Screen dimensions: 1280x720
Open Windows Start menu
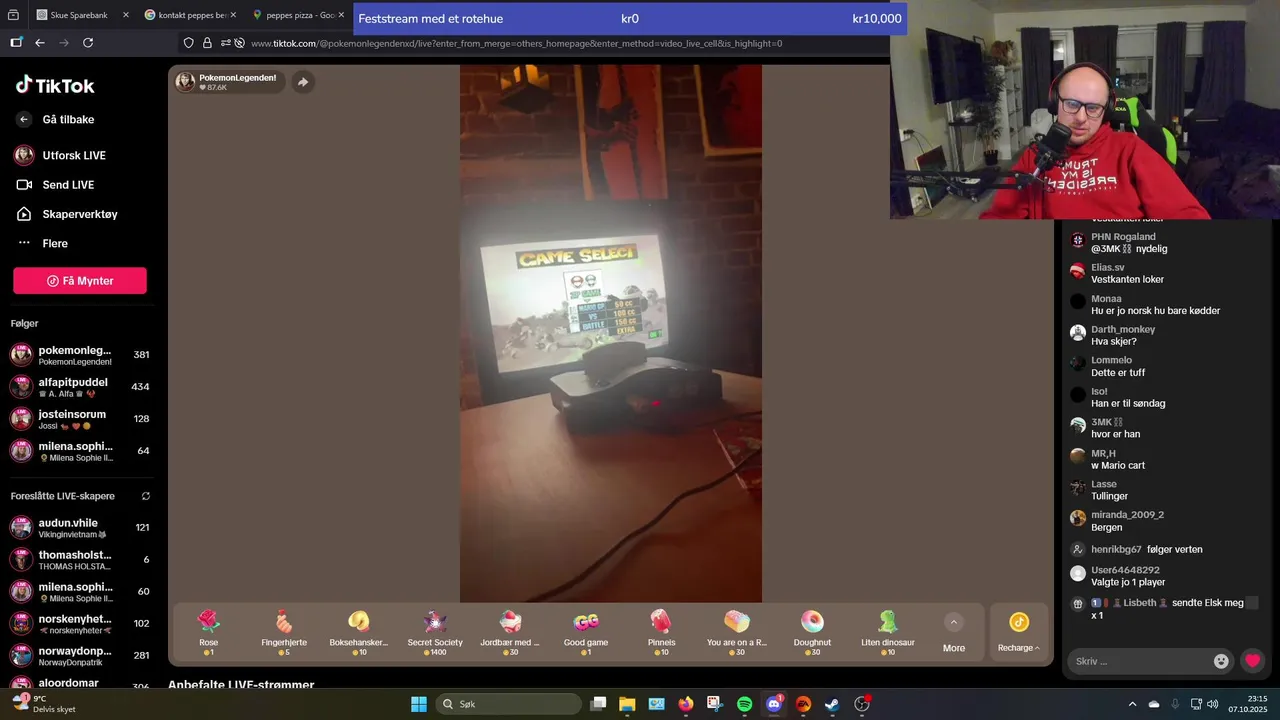click(419, 704)
